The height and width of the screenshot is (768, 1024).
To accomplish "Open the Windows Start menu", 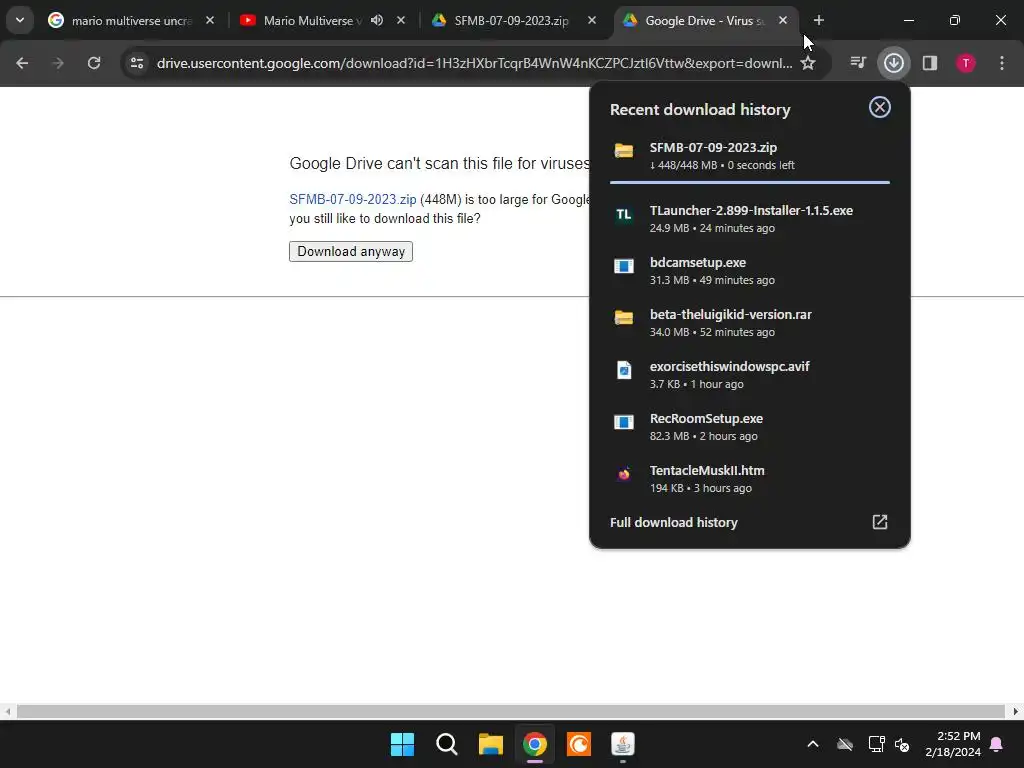I will coord(402,744).
